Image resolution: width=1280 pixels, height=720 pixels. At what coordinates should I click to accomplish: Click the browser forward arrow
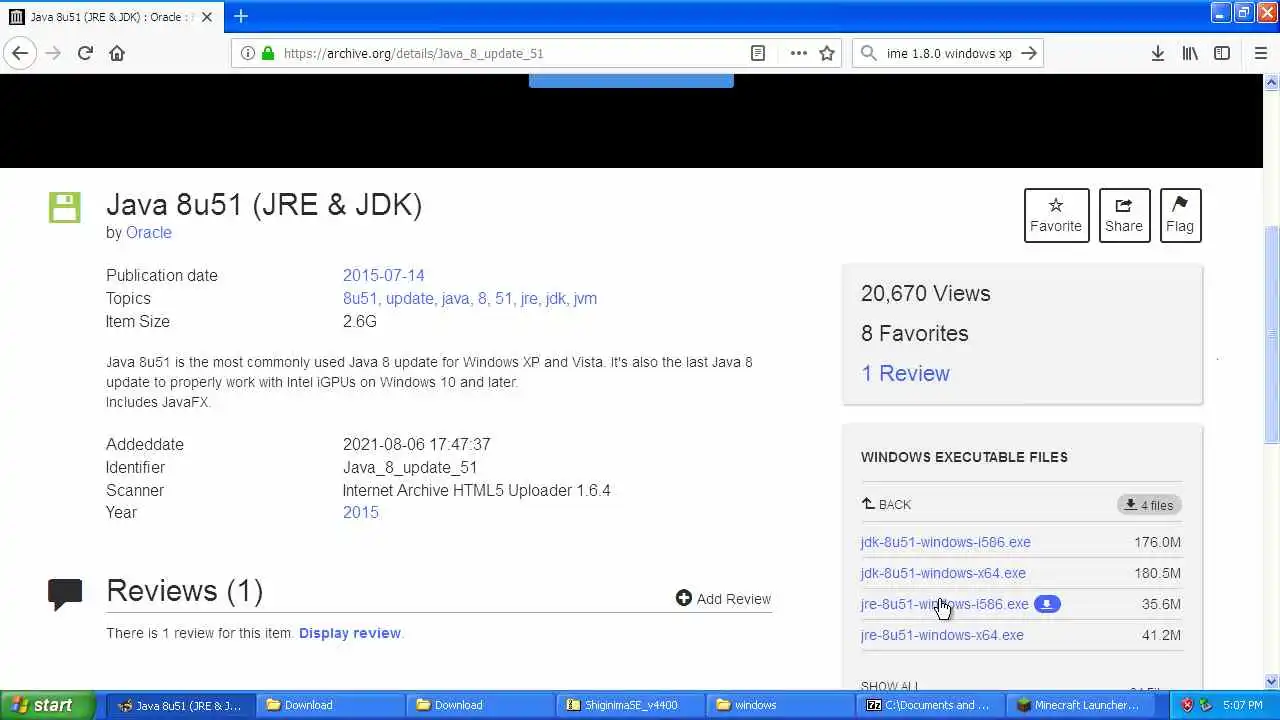click(53, 53)
